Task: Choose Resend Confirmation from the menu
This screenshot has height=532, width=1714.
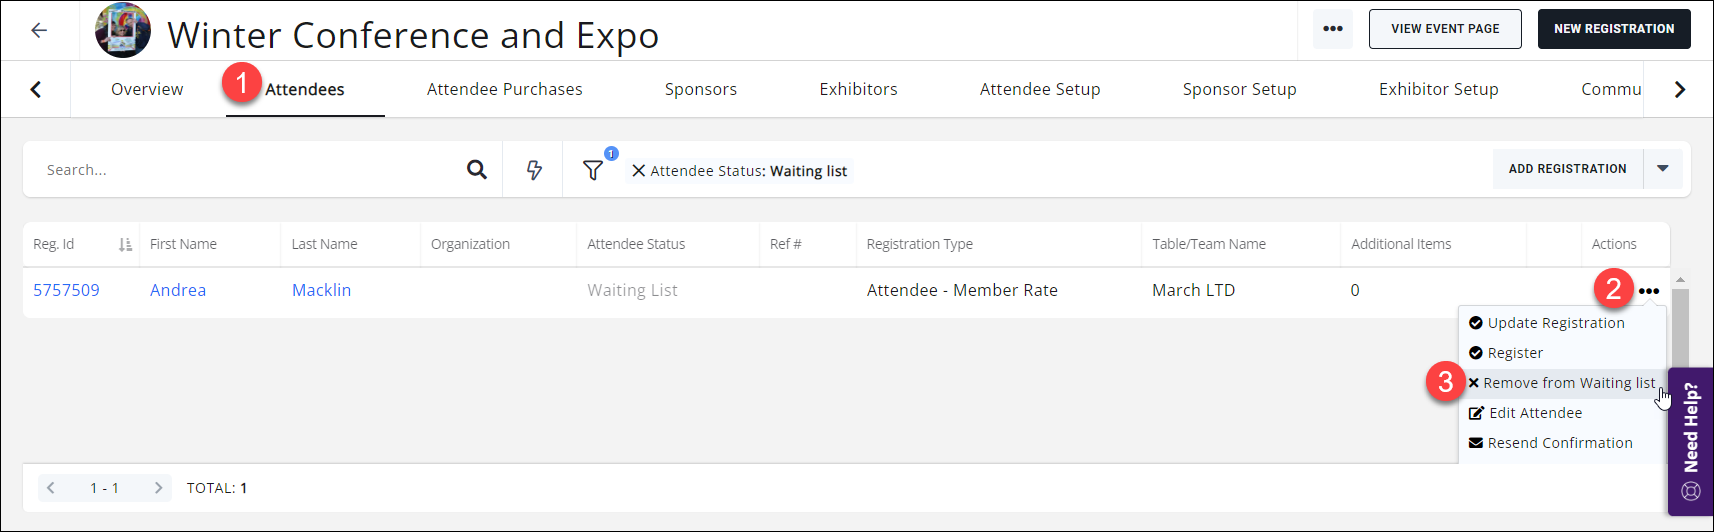Action: [1559, 443]
